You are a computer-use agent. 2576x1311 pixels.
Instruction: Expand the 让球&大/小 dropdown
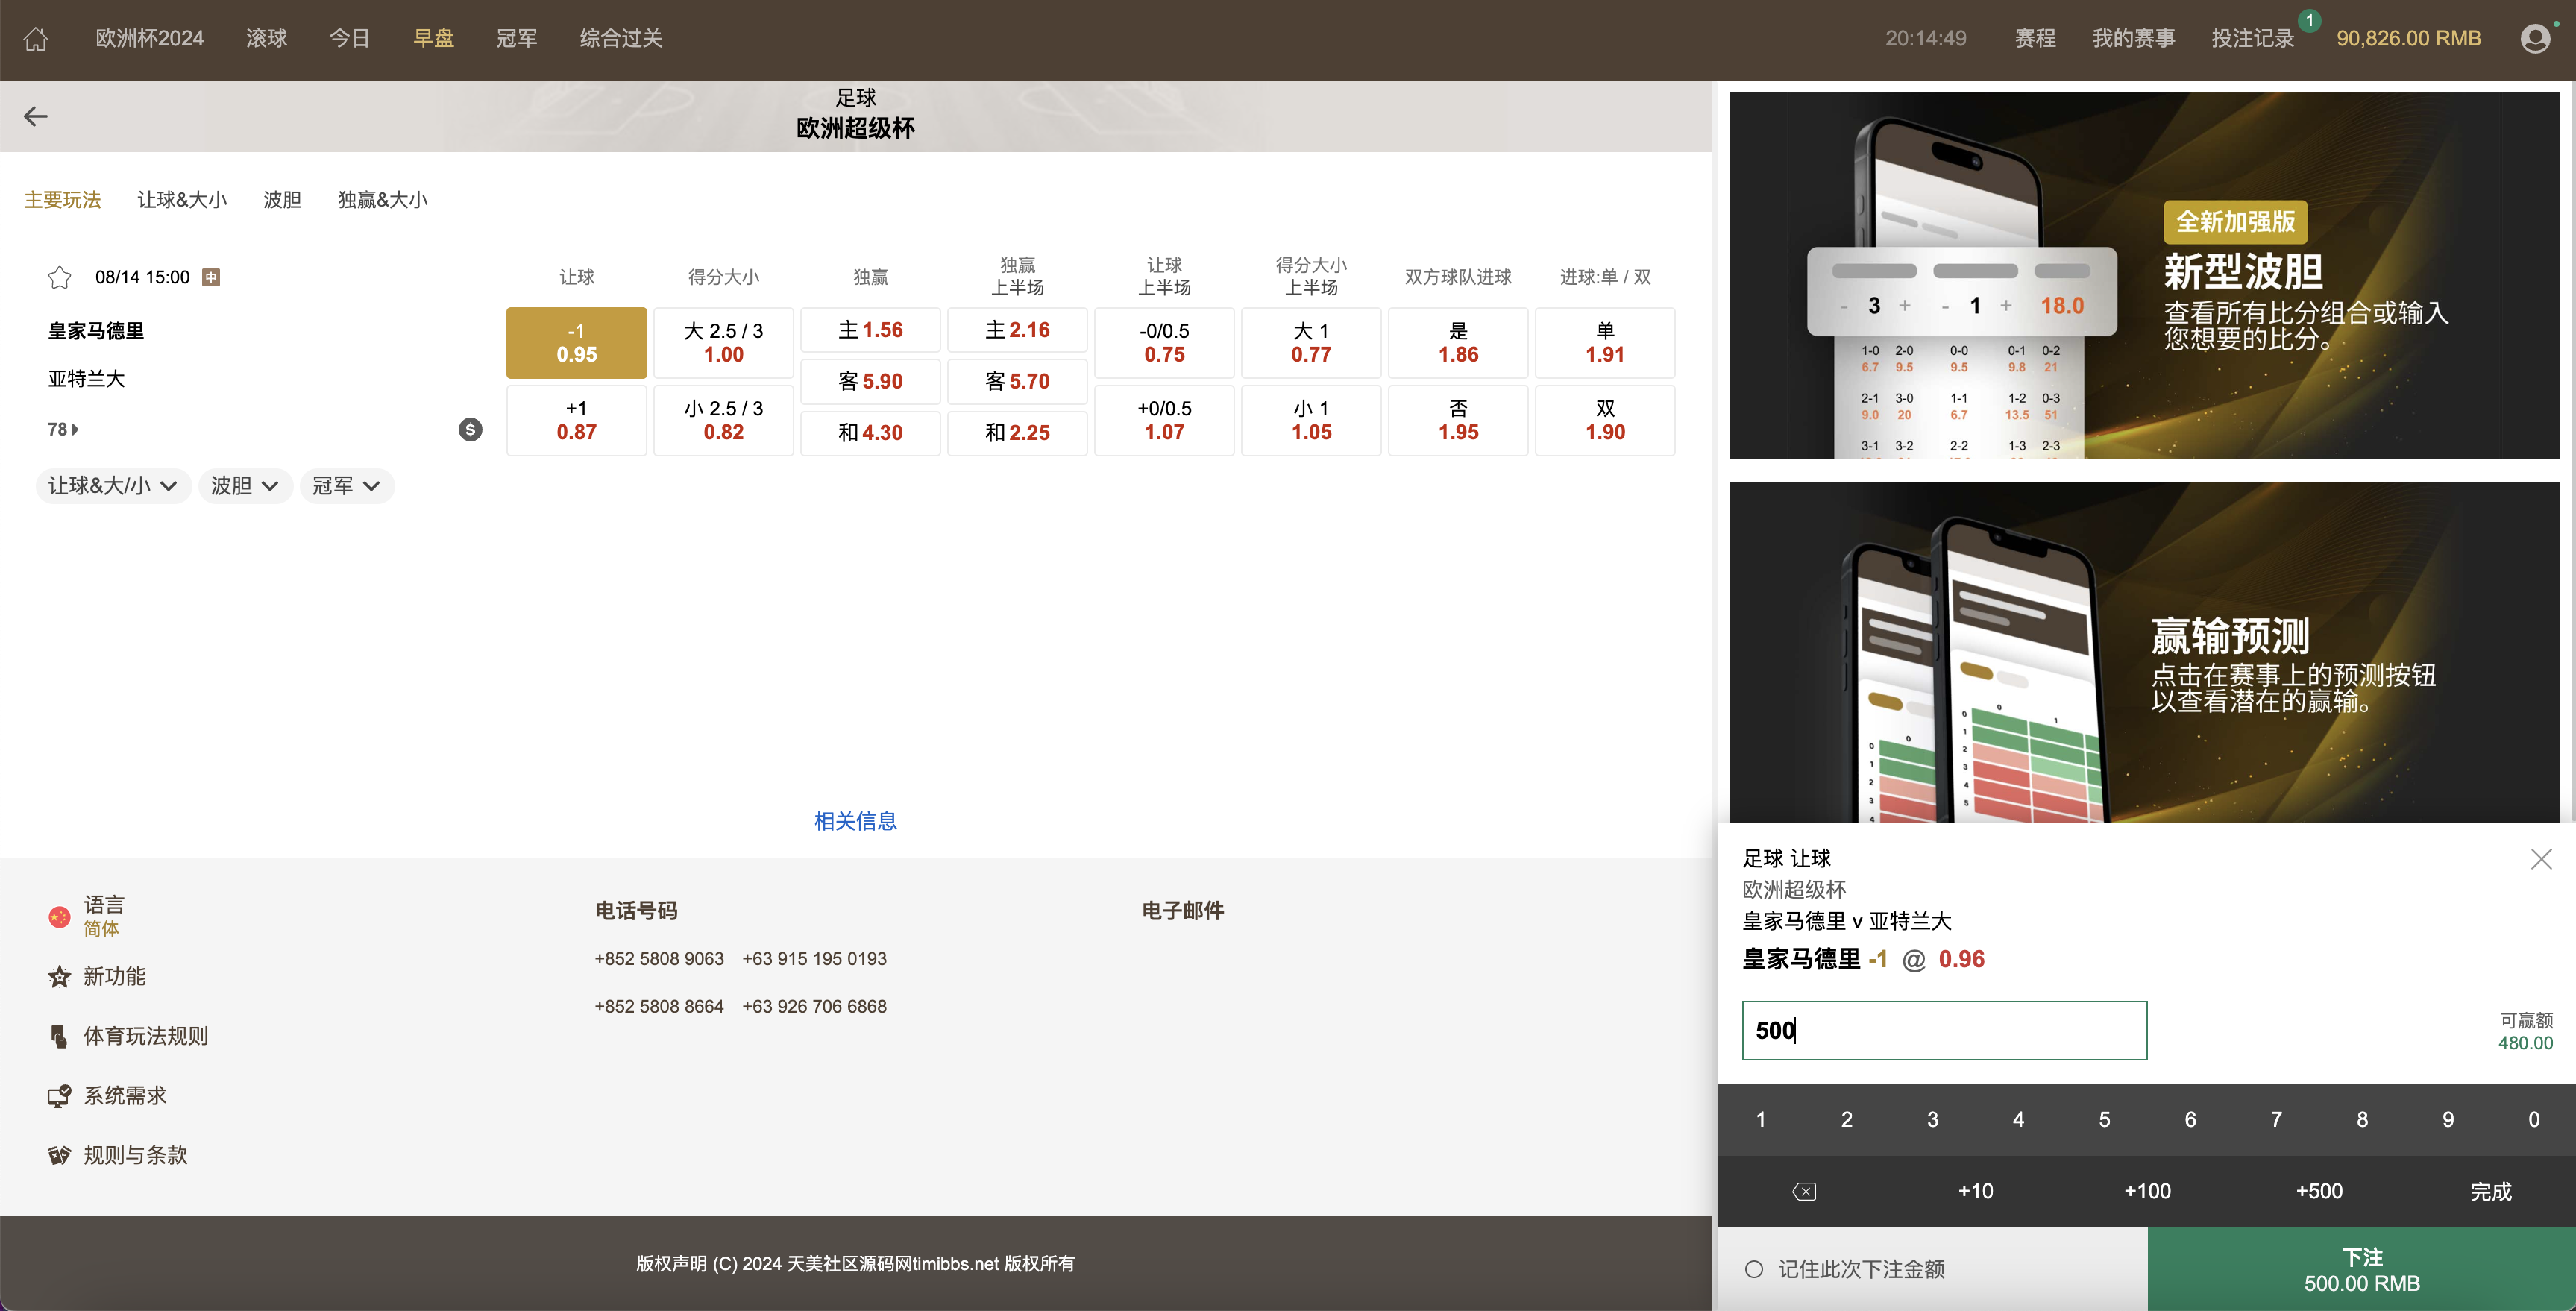113,486
